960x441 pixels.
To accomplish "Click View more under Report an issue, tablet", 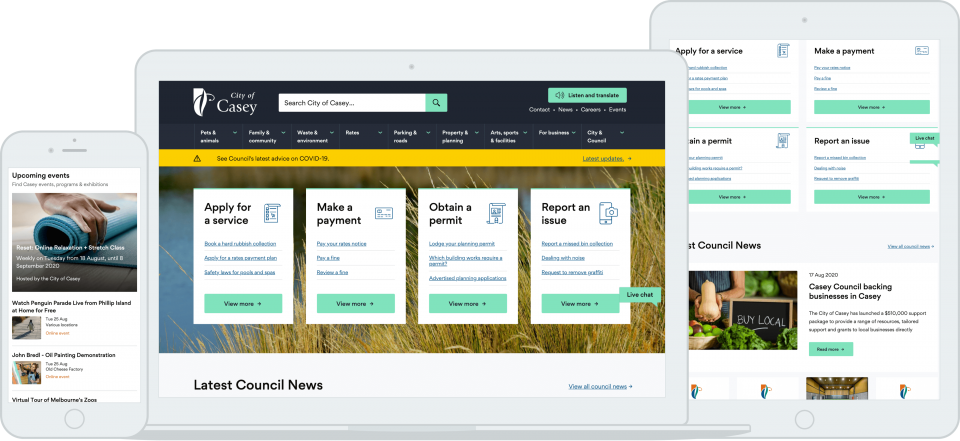I will [872, 197].
